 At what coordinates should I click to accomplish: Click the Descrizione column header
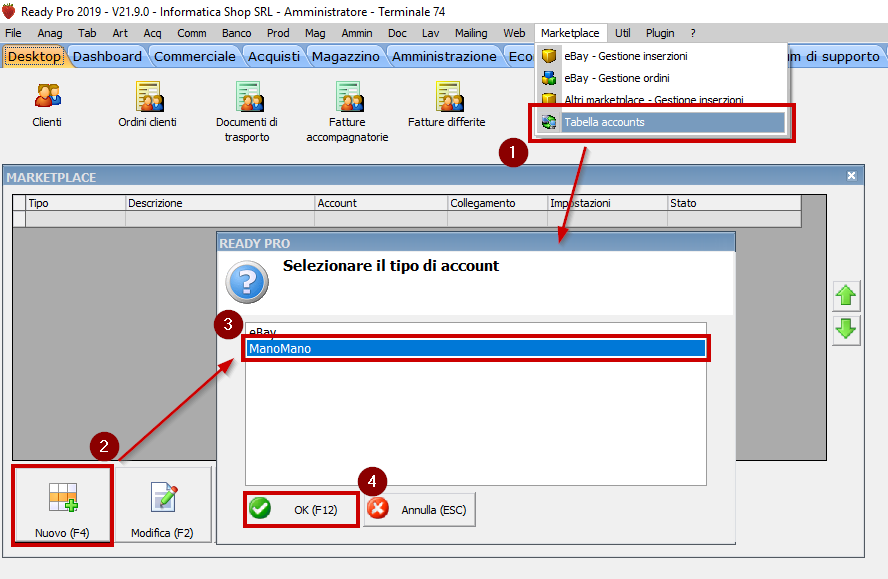(x=220, y=203)
